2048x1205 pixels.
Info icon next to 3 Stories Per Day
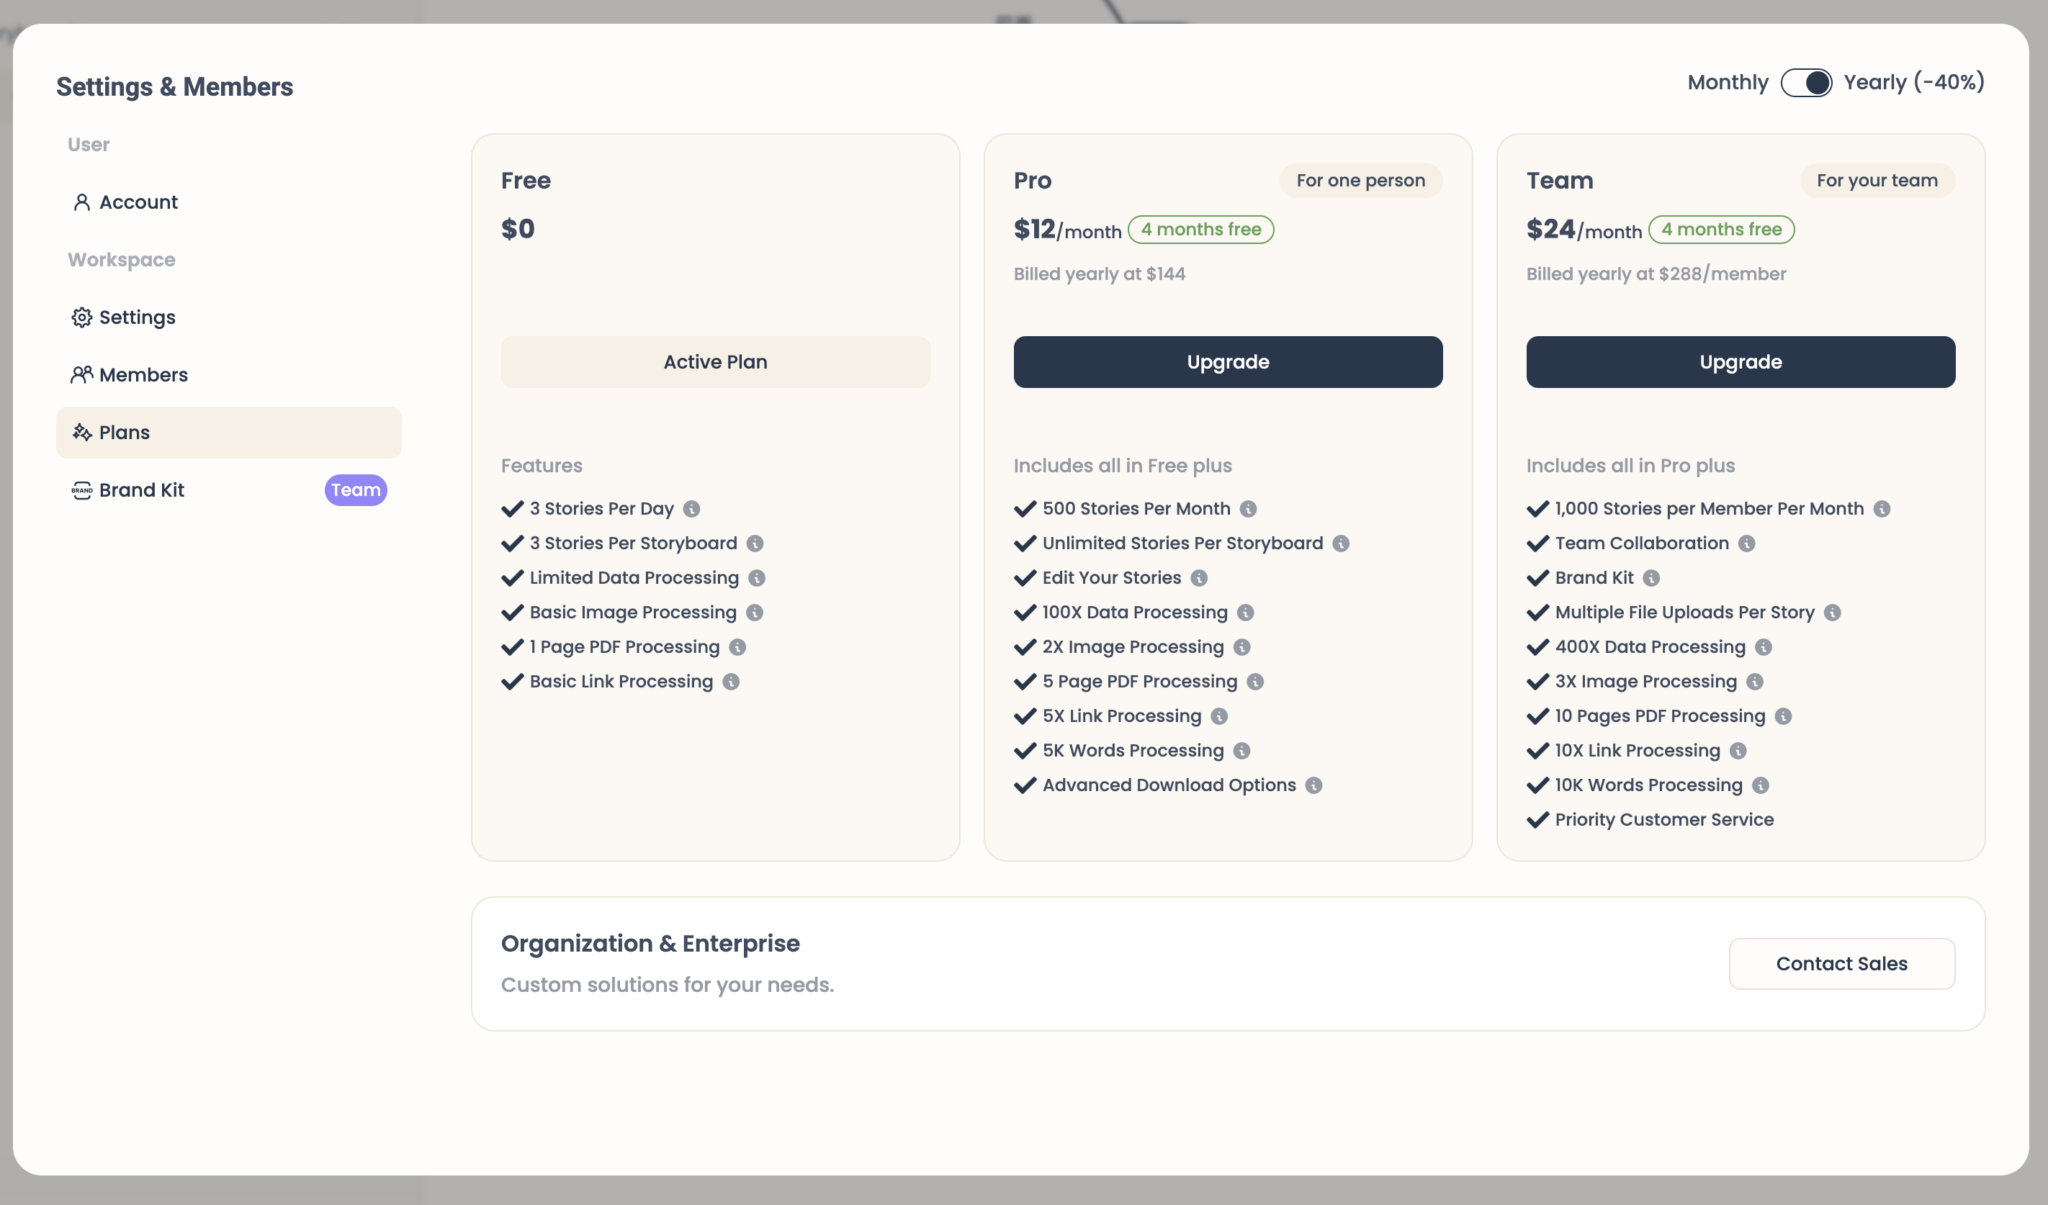691,509
